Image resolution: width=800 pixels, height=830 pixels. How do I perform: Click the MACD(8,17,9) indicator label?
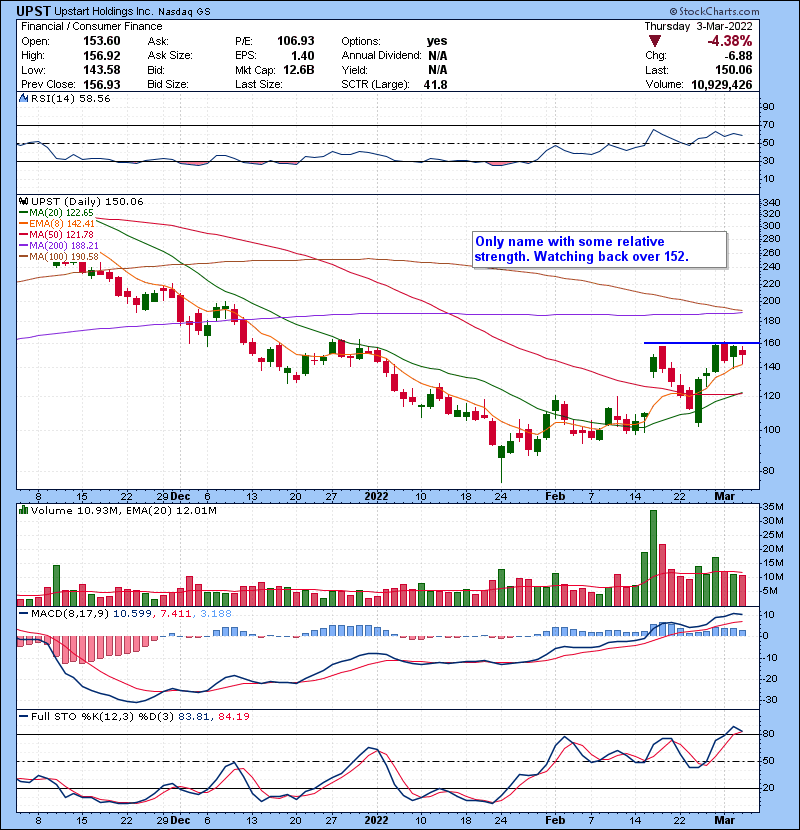pyautogui.click(x=71, y=614)
